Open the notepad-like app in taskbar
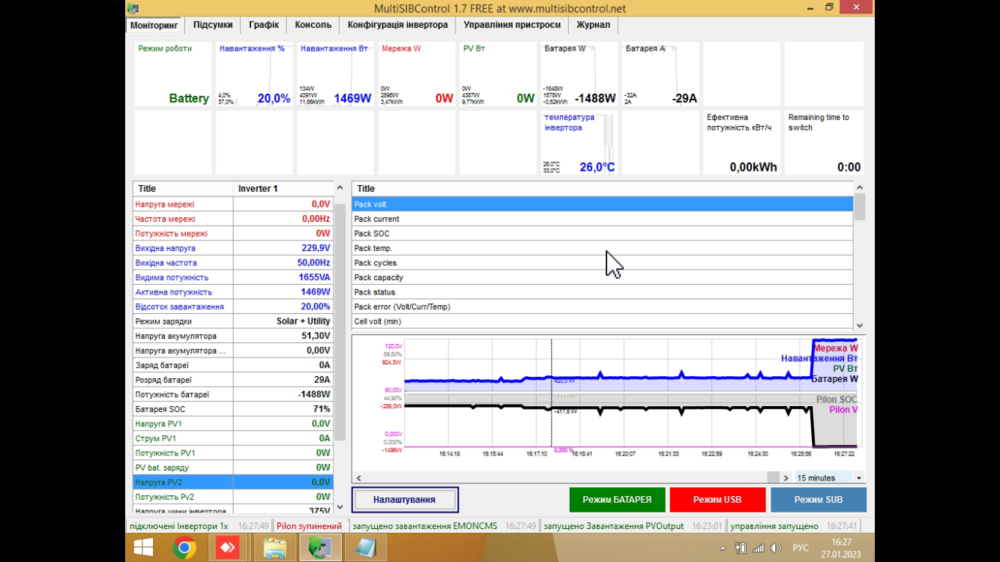The width and height of the screenshot is (1000, 562). pos(365,547)
